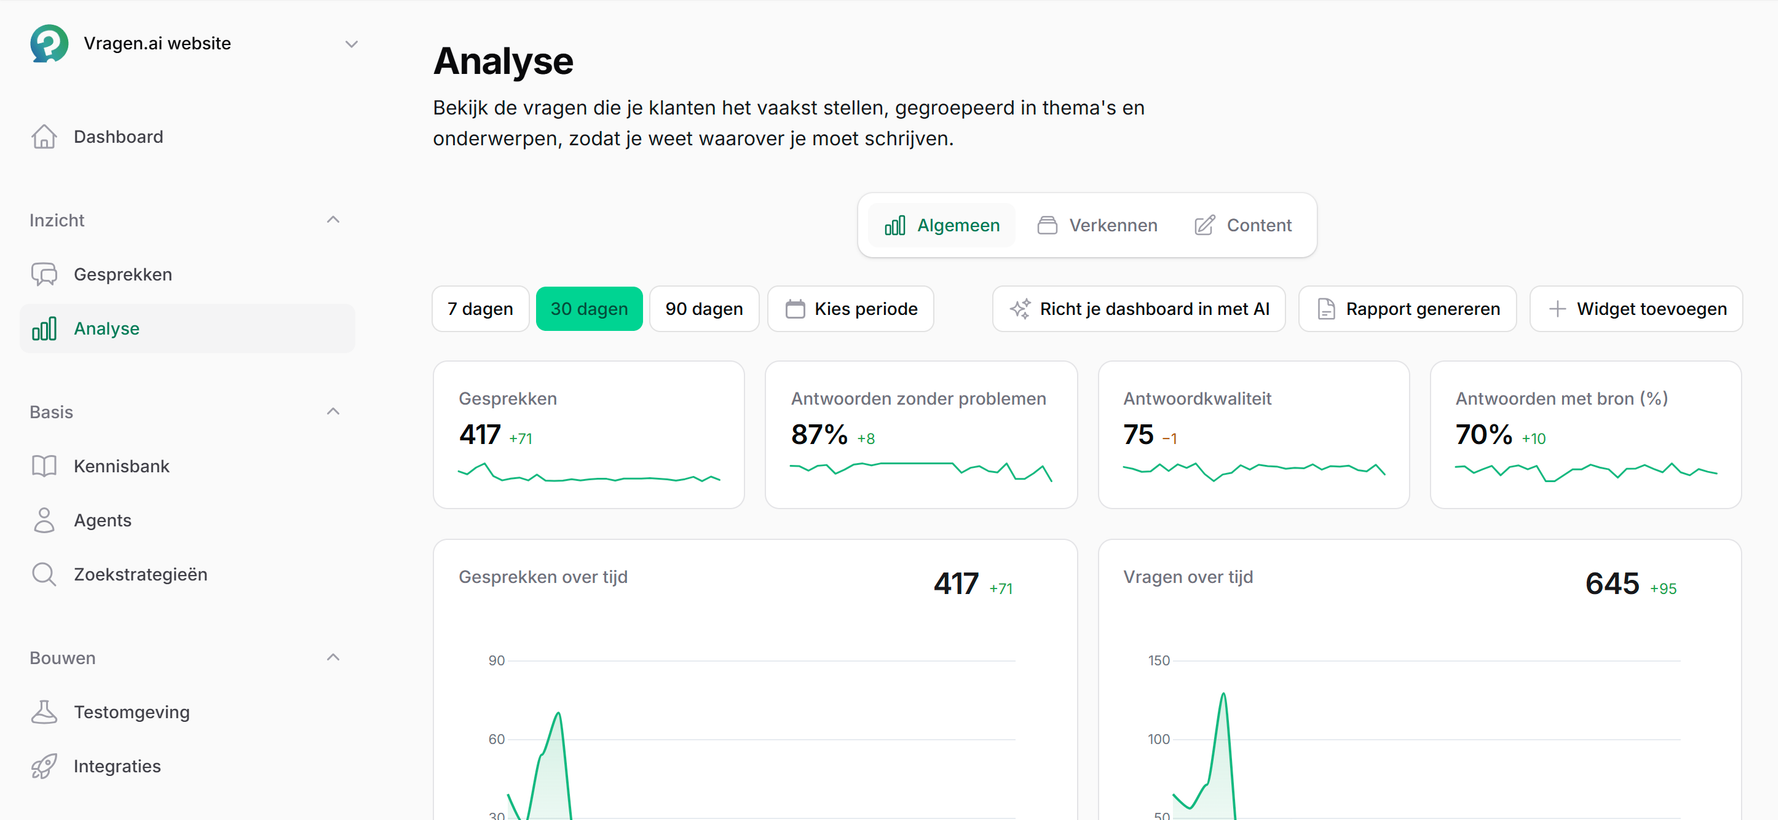Open the Gesprekken stat card

pyautogui.click(x=589, y=435)
